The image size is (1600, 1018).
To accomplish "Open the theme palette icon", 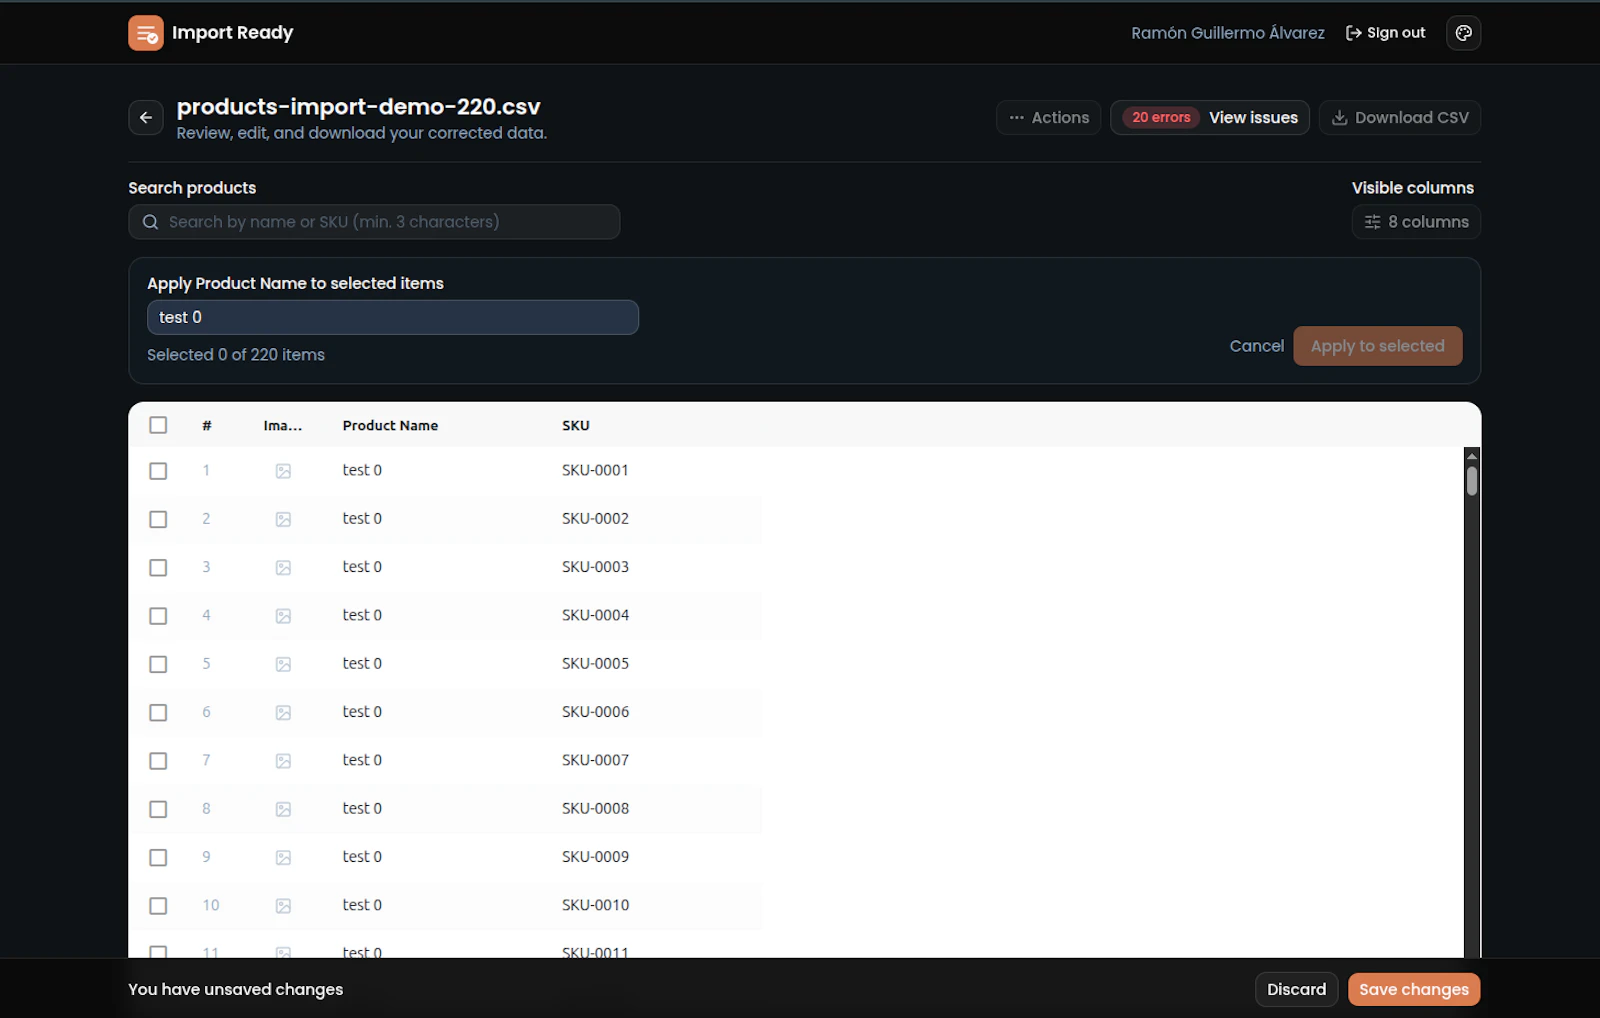I will 1463,33.
